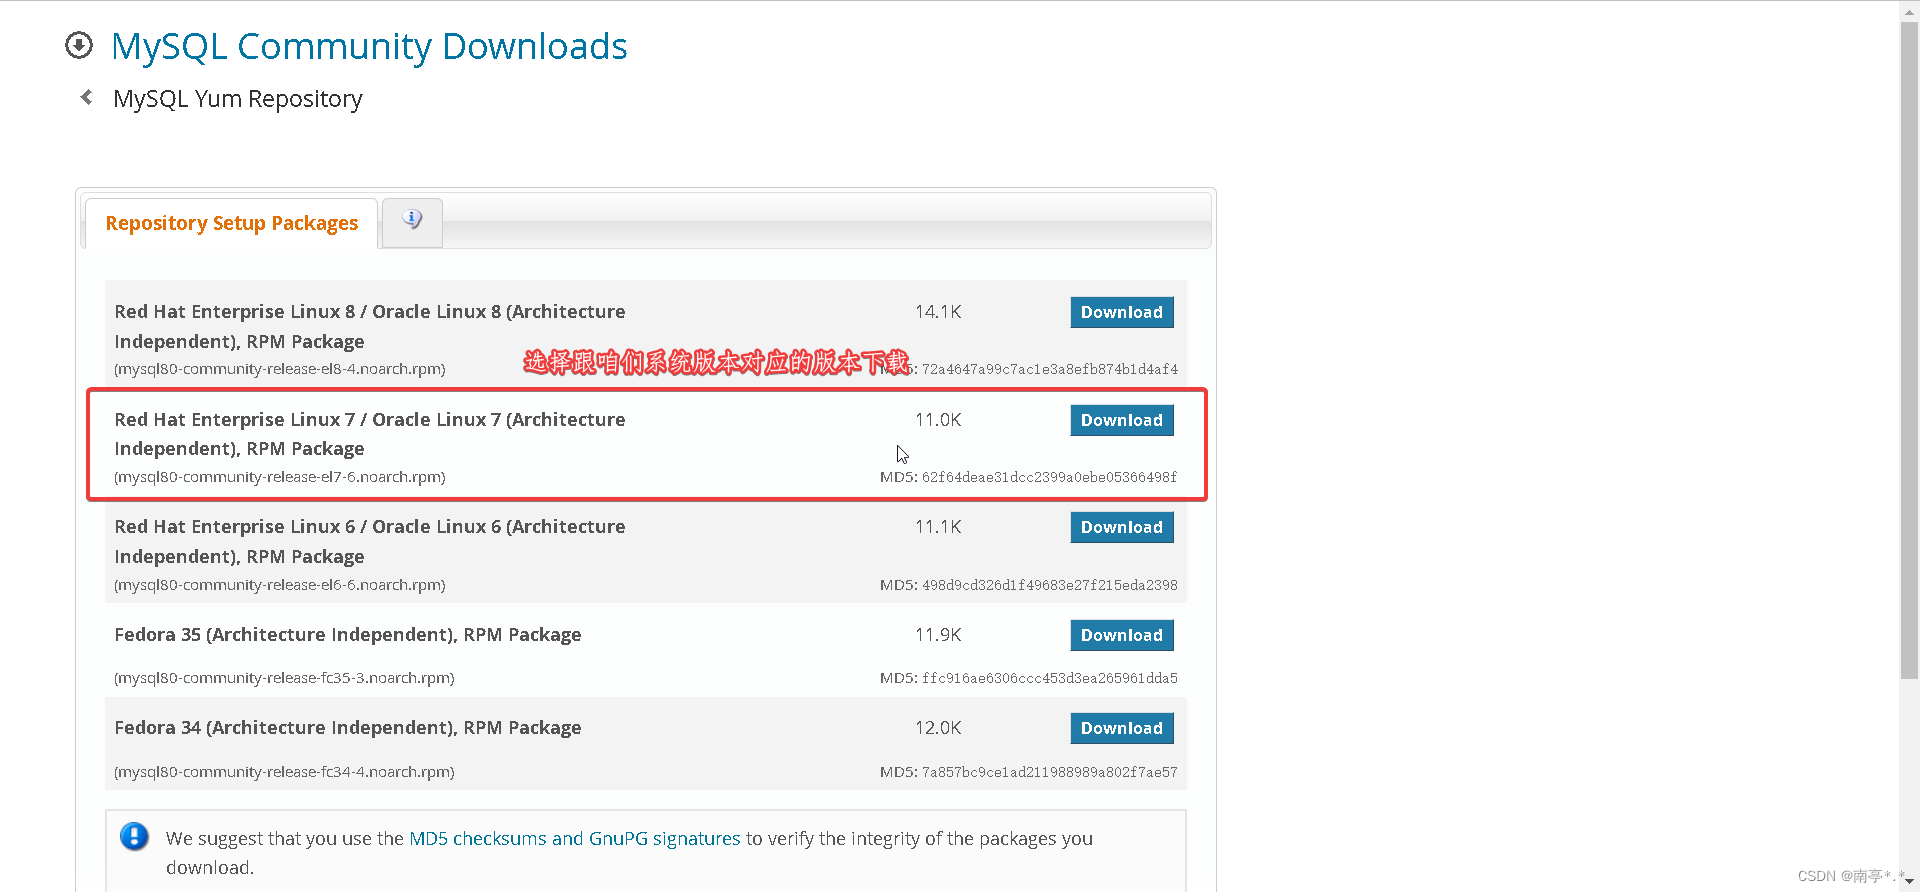Click the Red Hat Enterprise Linux 7 title

[x=370, y=434]
